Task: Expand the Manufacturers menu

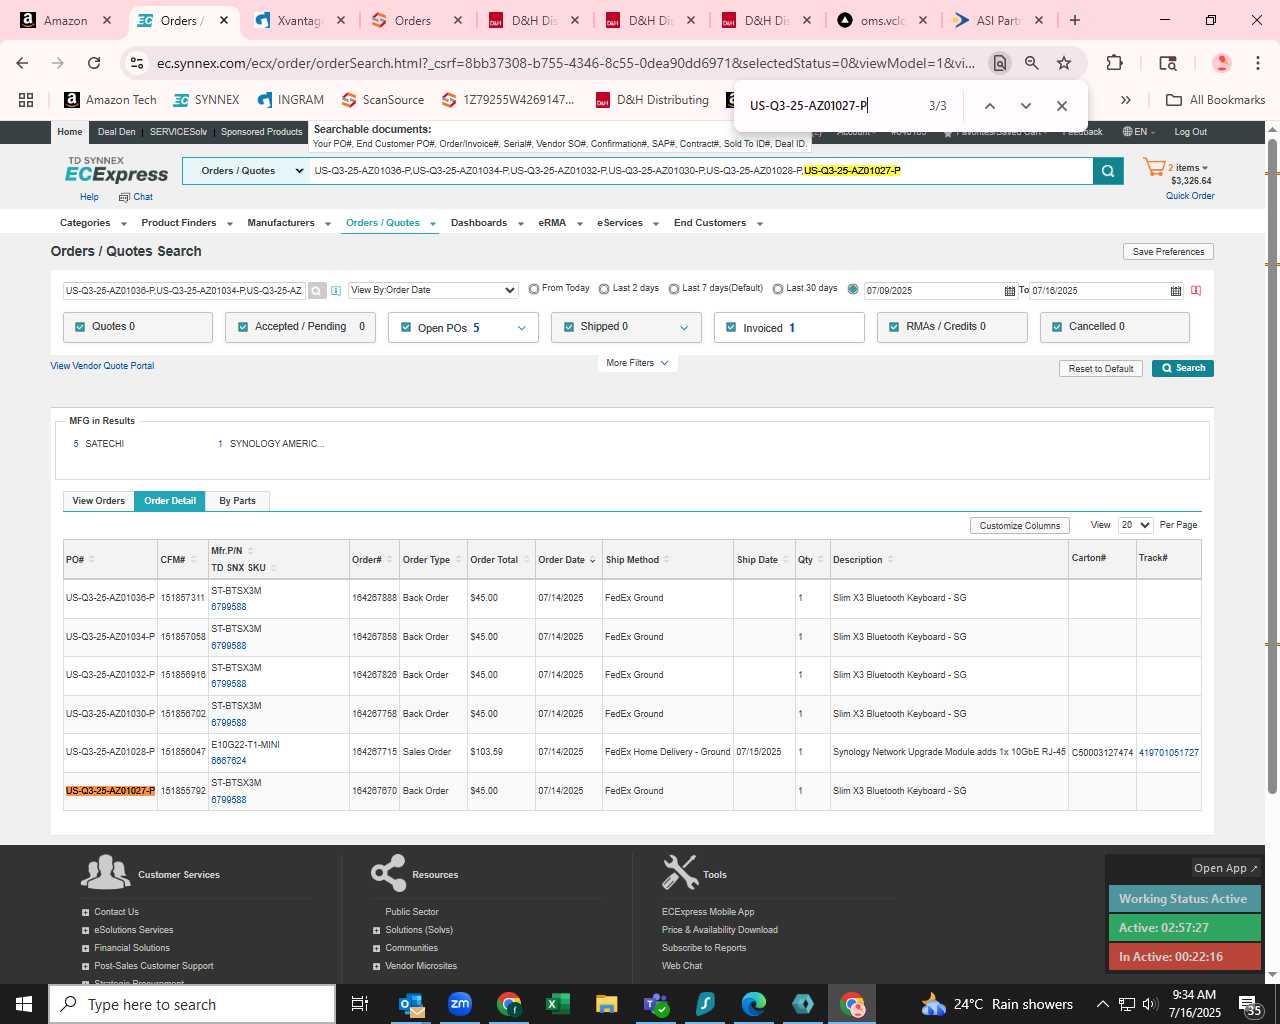Action: (289, 223)
